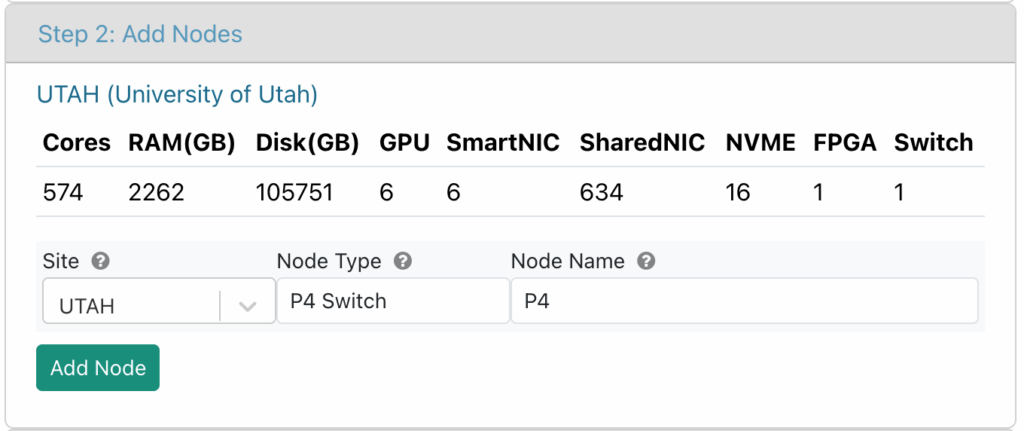Expand the Site dropdown chevron arrow
Screen dimensions: 1024x431
[x=247, y=306]
